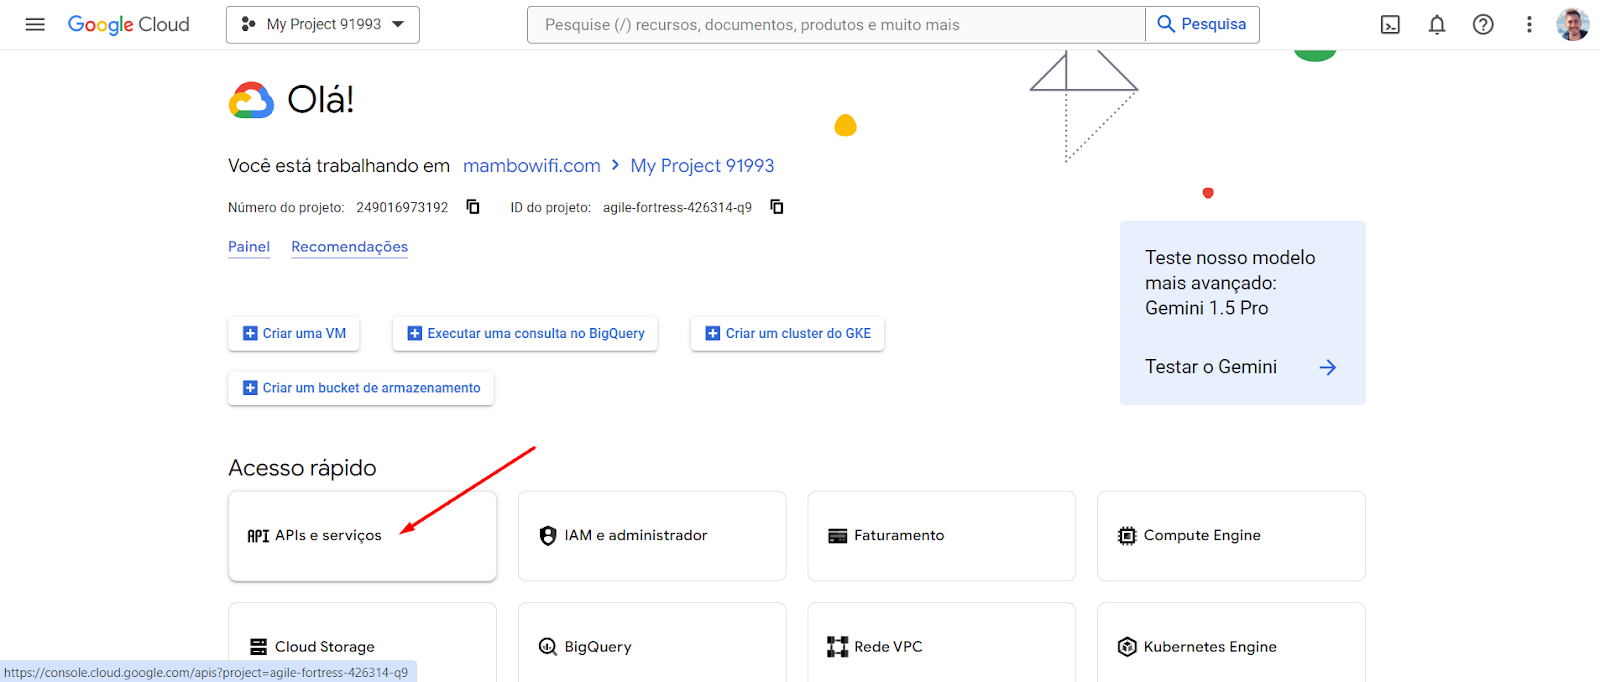Open the Faturamento card
1600x682 pixels.
[x=942, y=536]
